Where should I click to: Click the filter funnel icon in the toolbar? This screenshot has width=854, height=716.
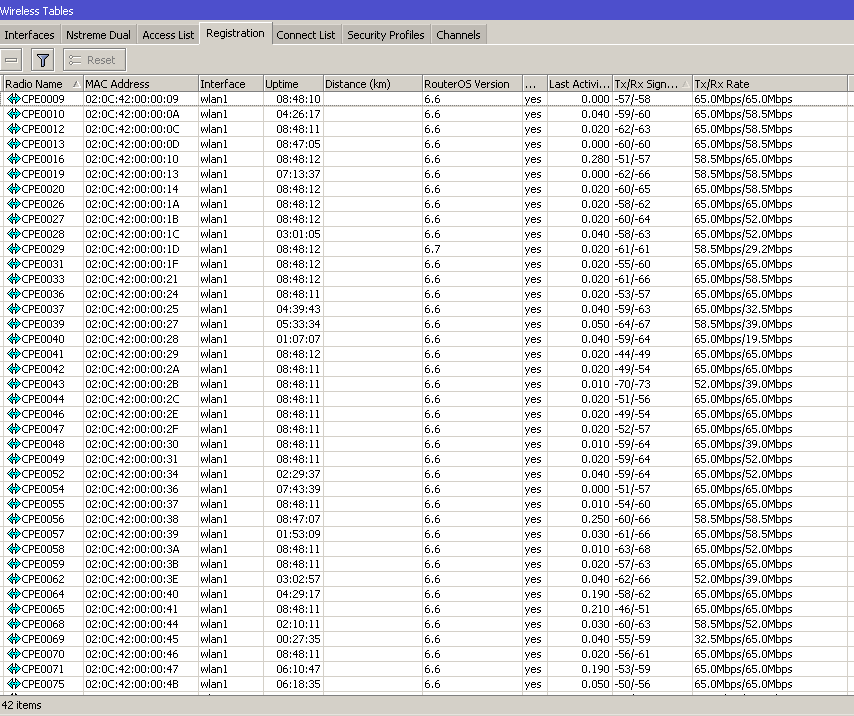(42, 59)
